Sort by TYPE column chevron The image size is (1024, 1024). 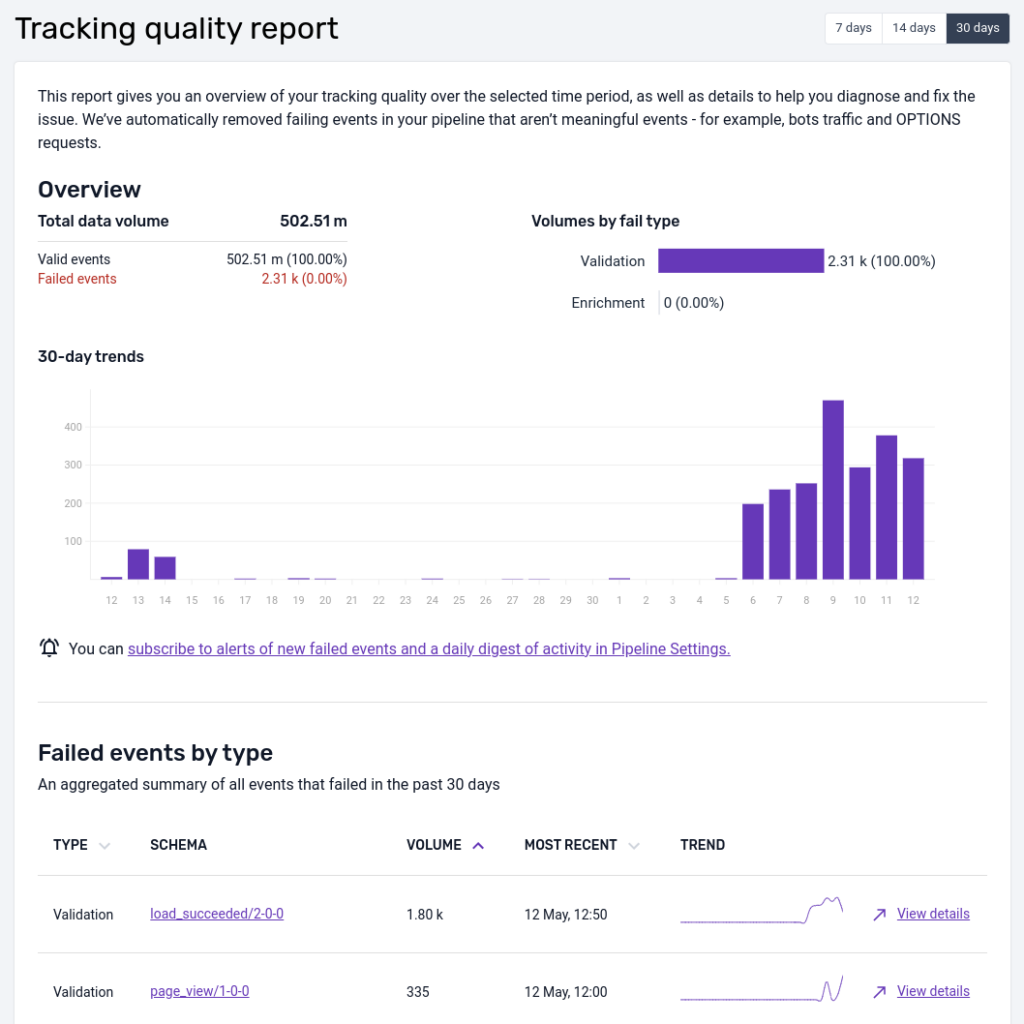[104, 846]
